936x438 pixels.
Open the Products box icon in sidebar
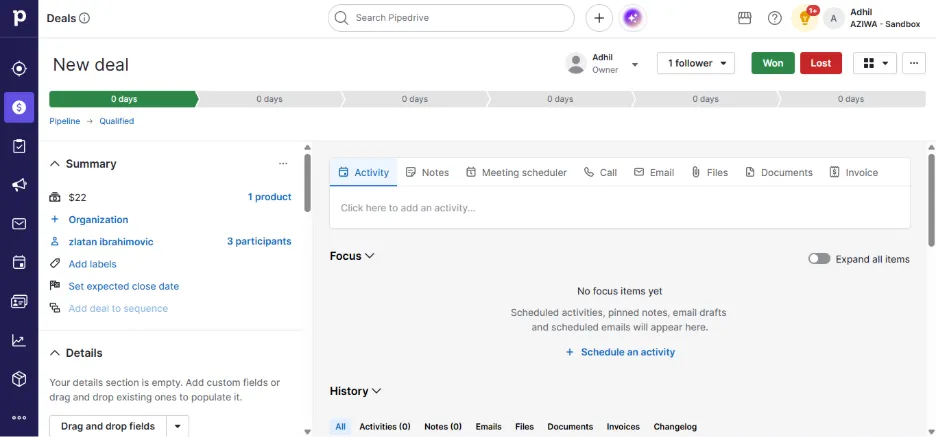click(x=19, y=379)
